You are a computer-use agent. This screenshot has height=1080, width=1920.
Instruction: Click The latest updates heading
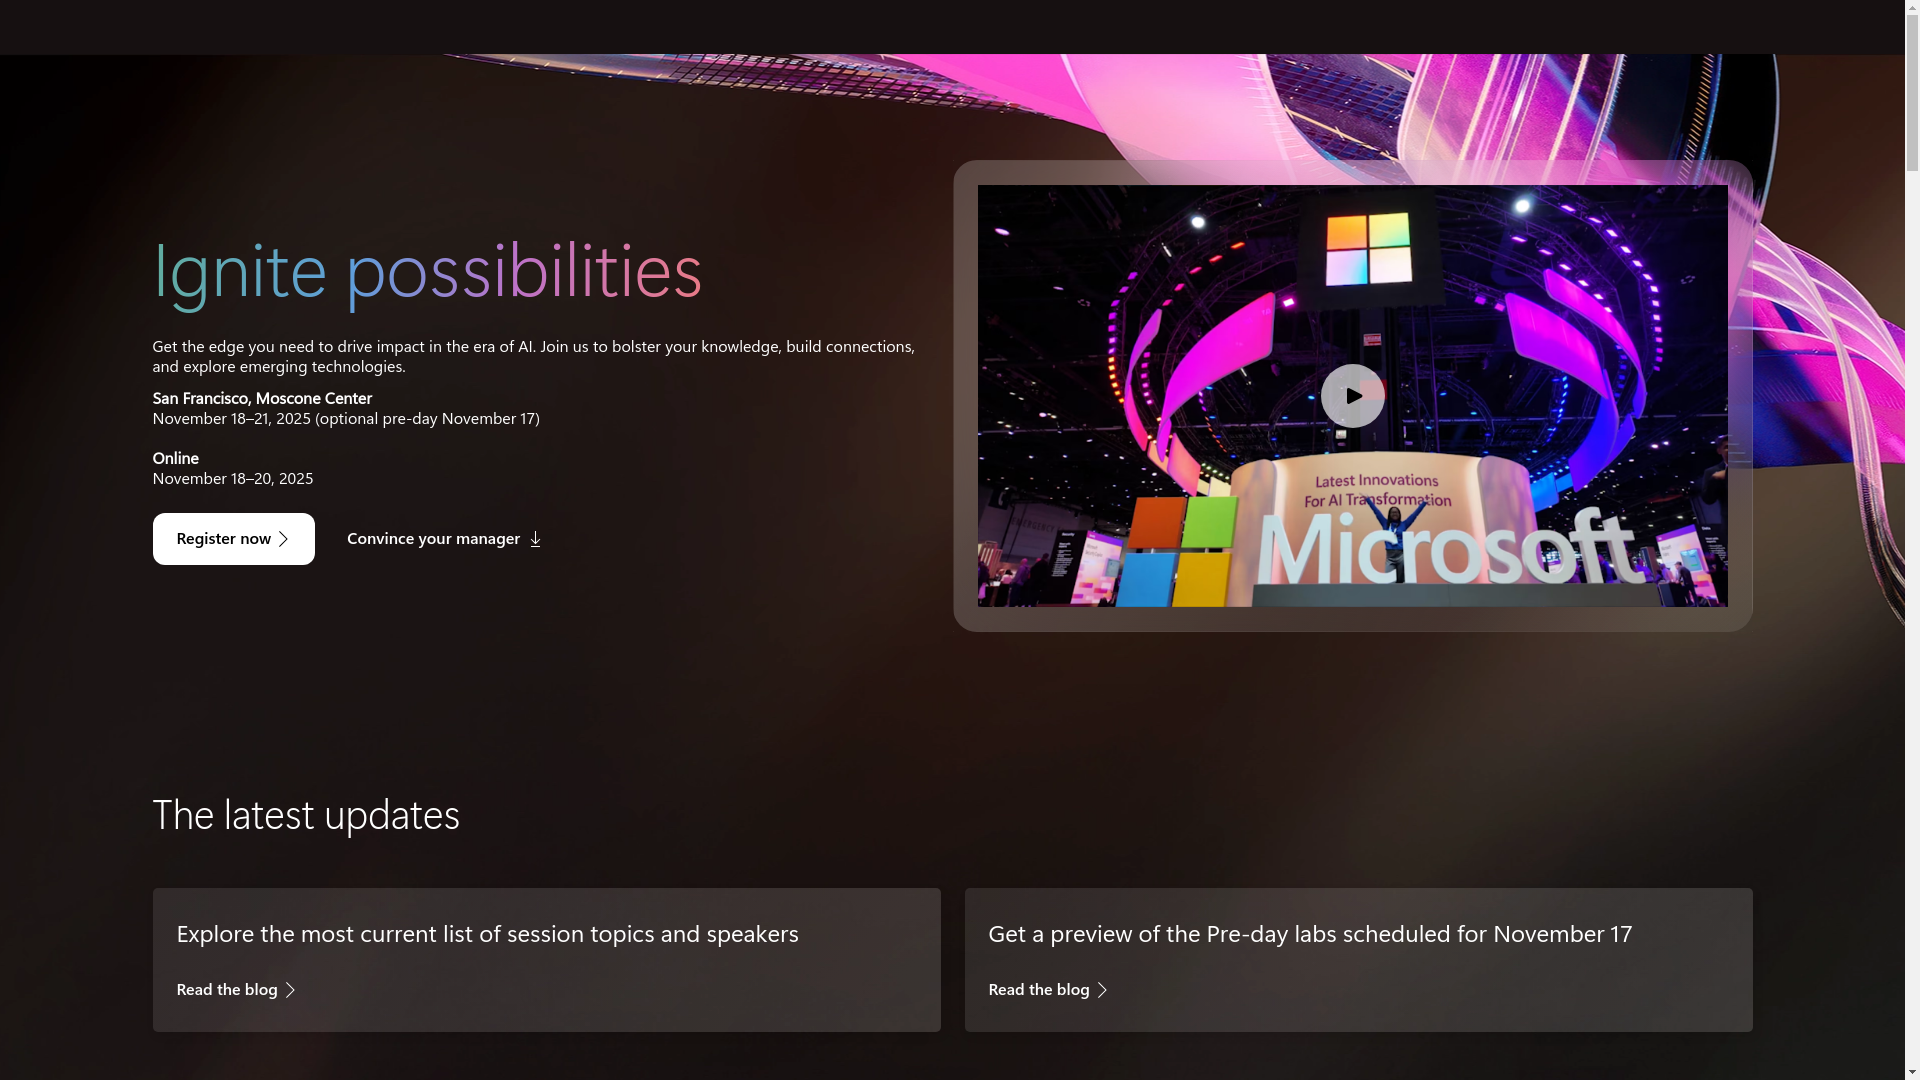pos(306,814)
